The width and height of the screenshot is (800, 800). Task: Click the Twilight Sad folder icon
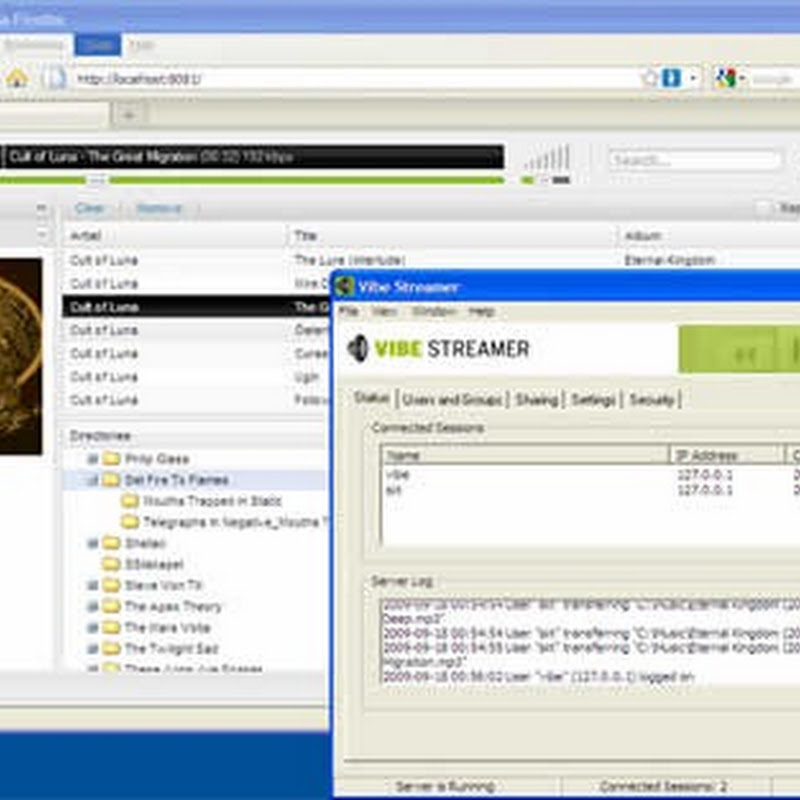111,648
